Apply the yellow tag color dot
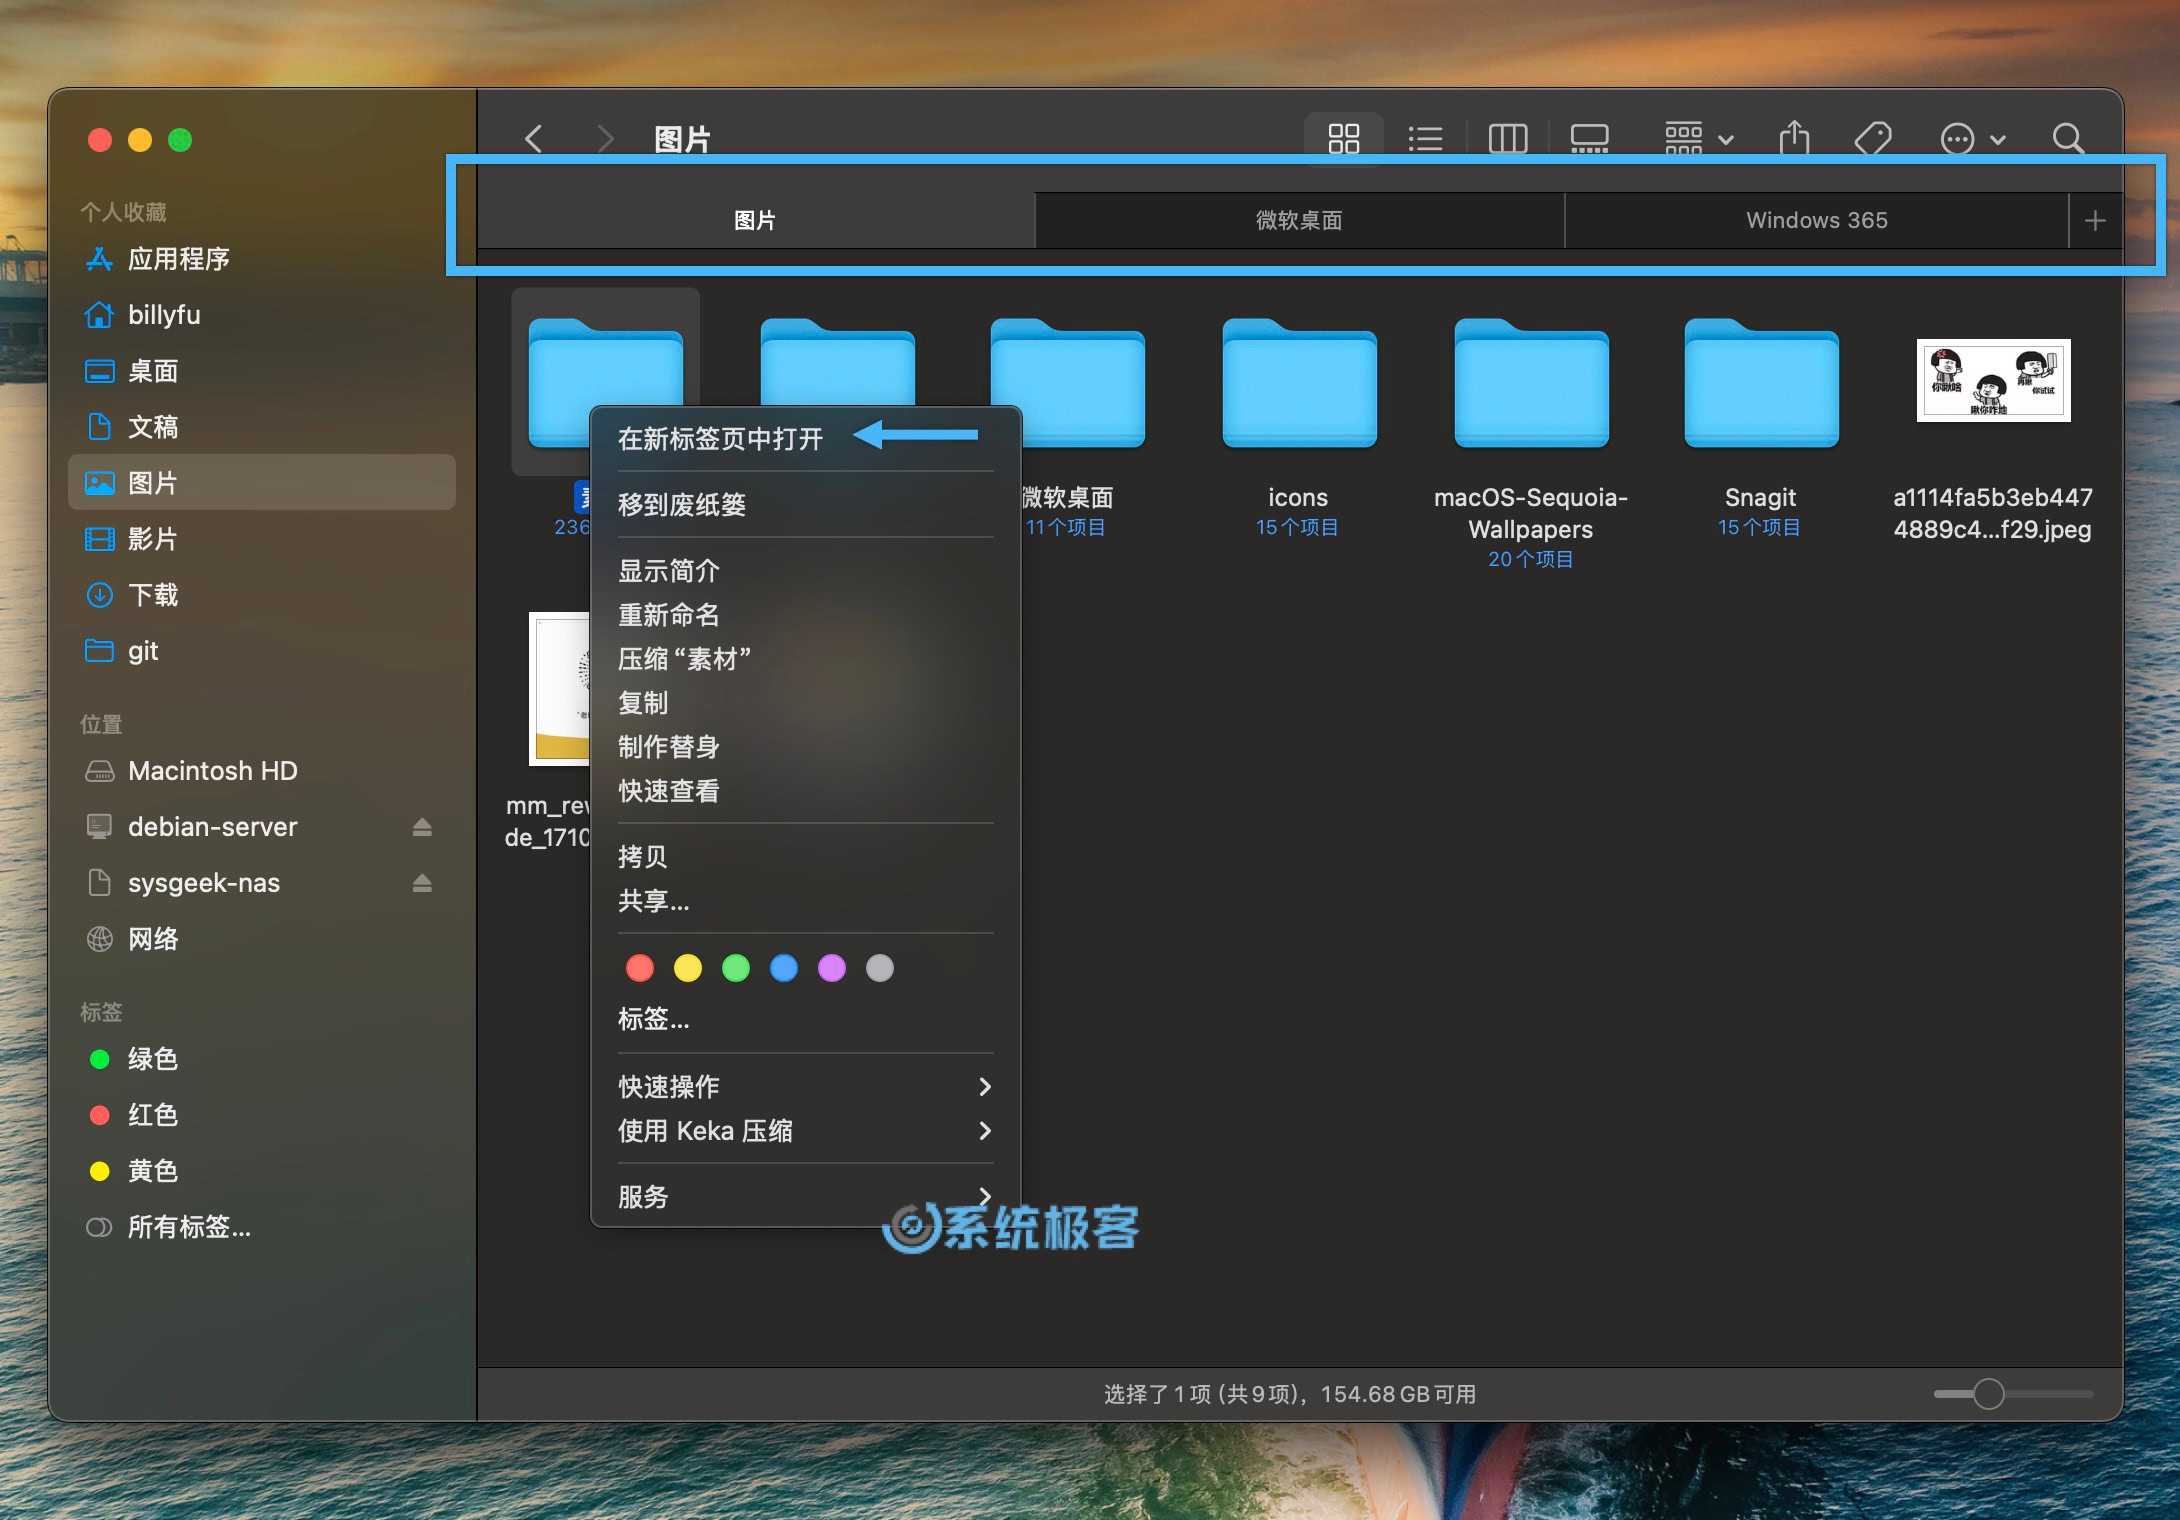 (688, 968)
